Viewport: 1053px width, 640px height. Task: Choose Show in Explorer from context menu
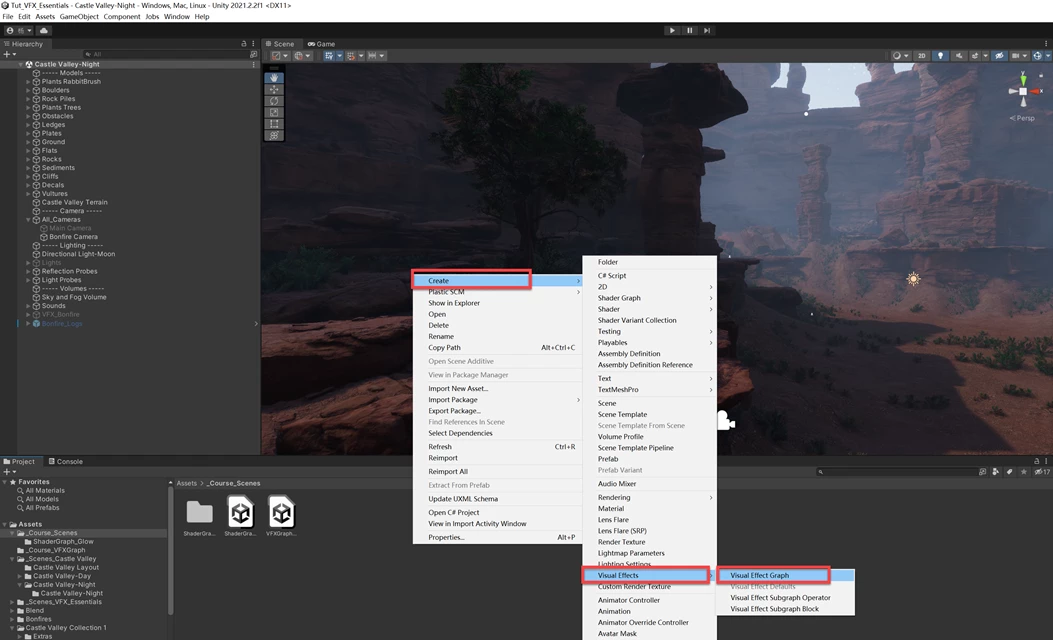[x=497, y=303]
